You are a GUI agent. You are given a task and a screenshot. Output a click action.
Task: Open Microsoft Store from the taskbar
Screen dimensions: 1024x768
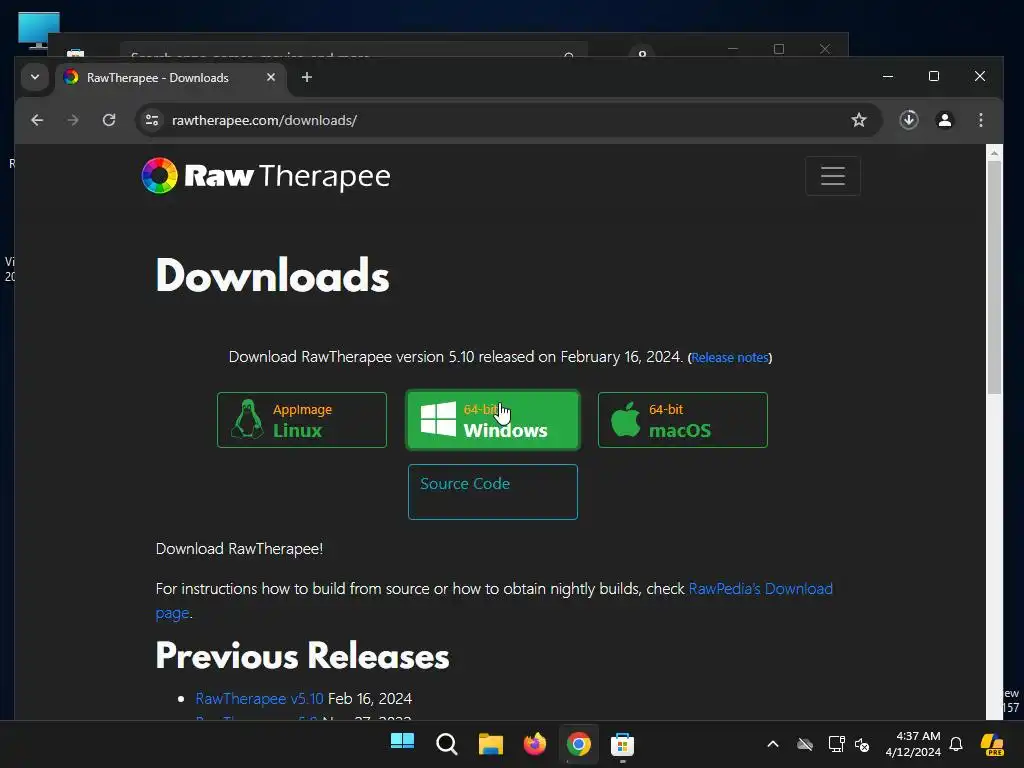[x=622, y=744]
